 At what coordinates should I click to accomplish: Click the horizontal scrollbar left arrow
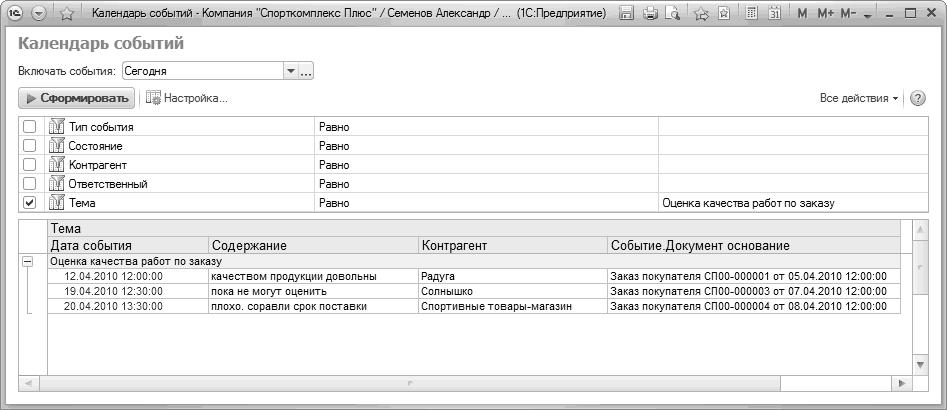28,383
